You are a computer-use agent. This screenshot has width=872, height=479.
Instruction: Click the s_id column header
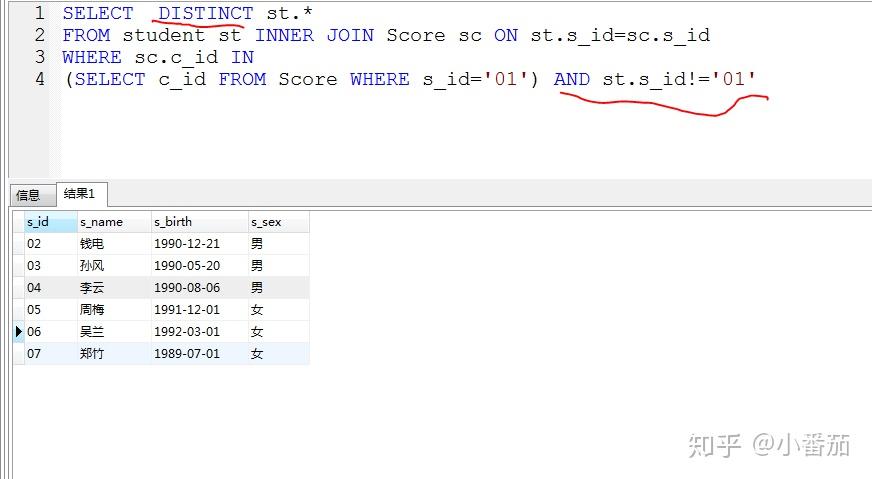[51, 222]
